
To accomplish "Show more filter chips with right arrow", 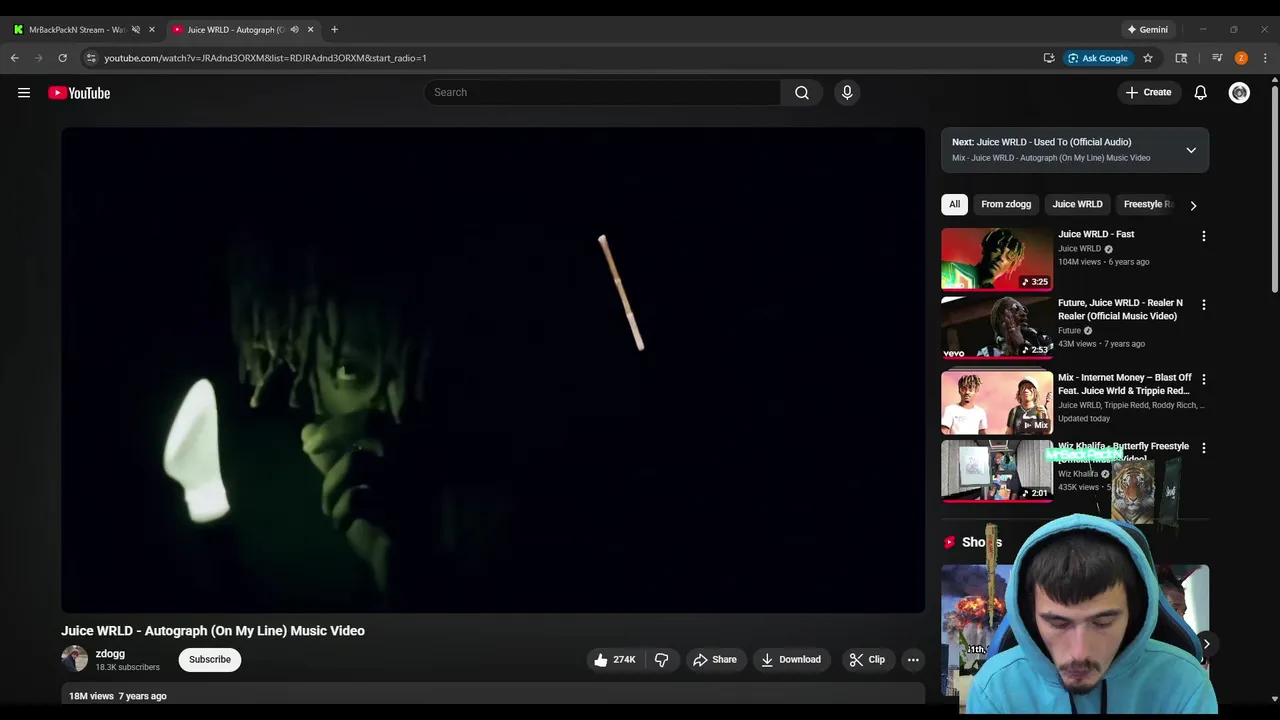I will pos(1193,205).
